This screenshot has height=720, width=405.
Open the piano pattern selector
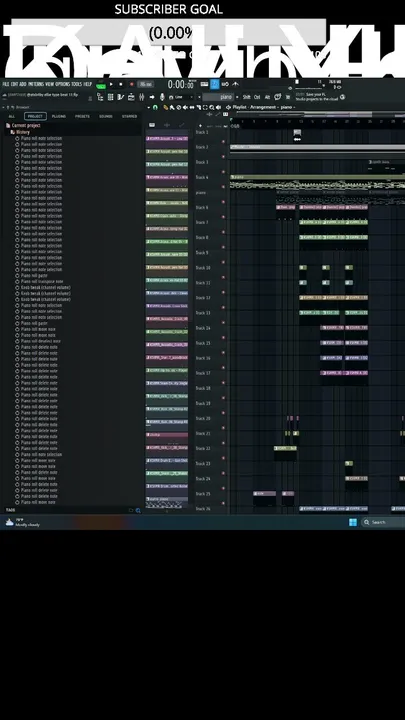pos(219,97)
